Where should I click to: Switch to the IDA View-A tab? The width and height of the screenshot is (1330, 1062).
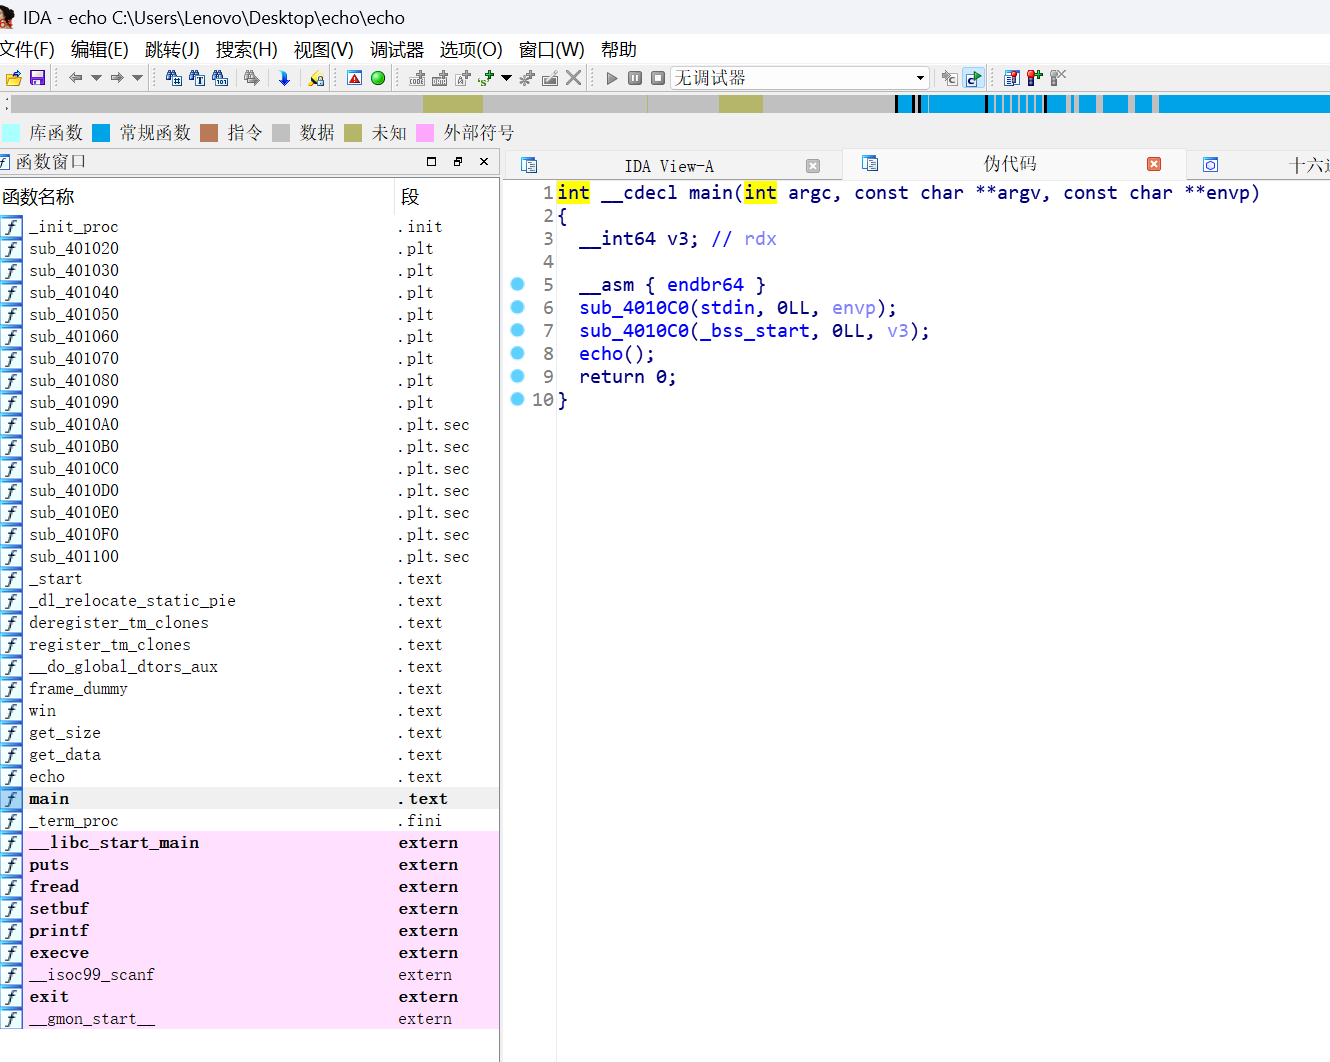[x=668, y=166]
